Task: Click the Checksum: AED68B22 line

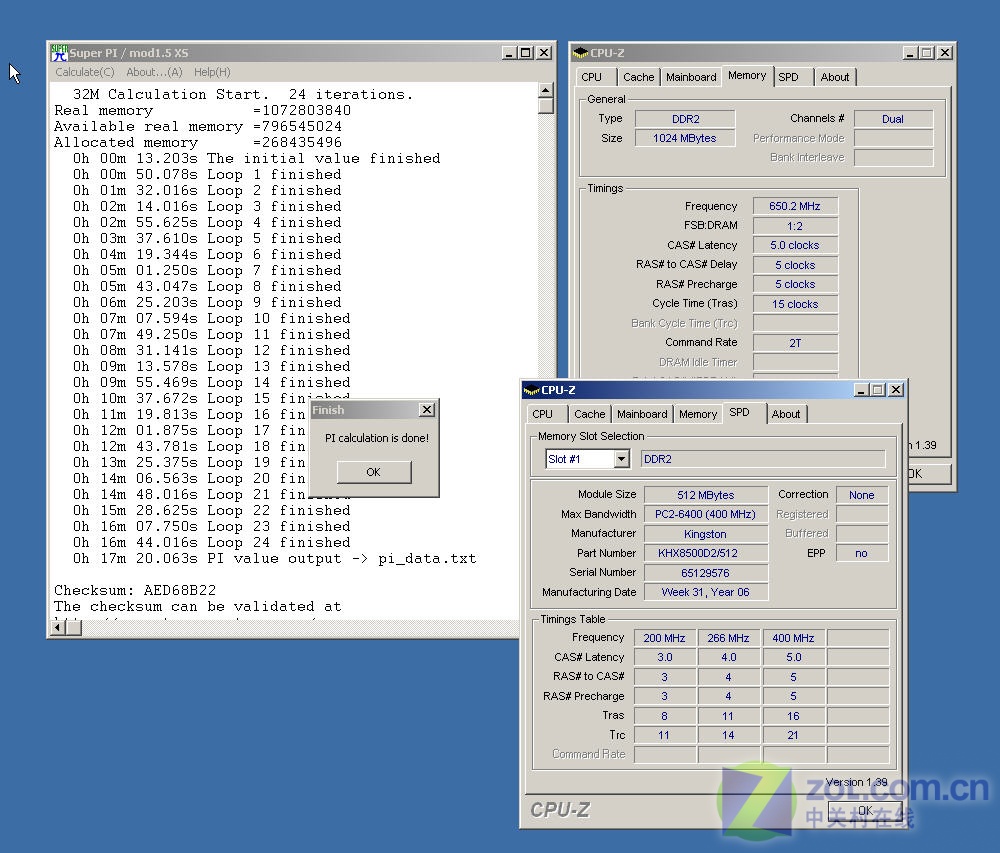Action: coord(135,590)
